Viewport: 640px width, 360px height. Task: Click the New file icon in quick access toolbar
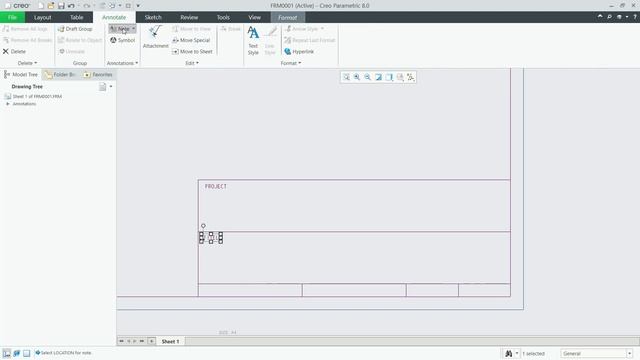point(41,6)
